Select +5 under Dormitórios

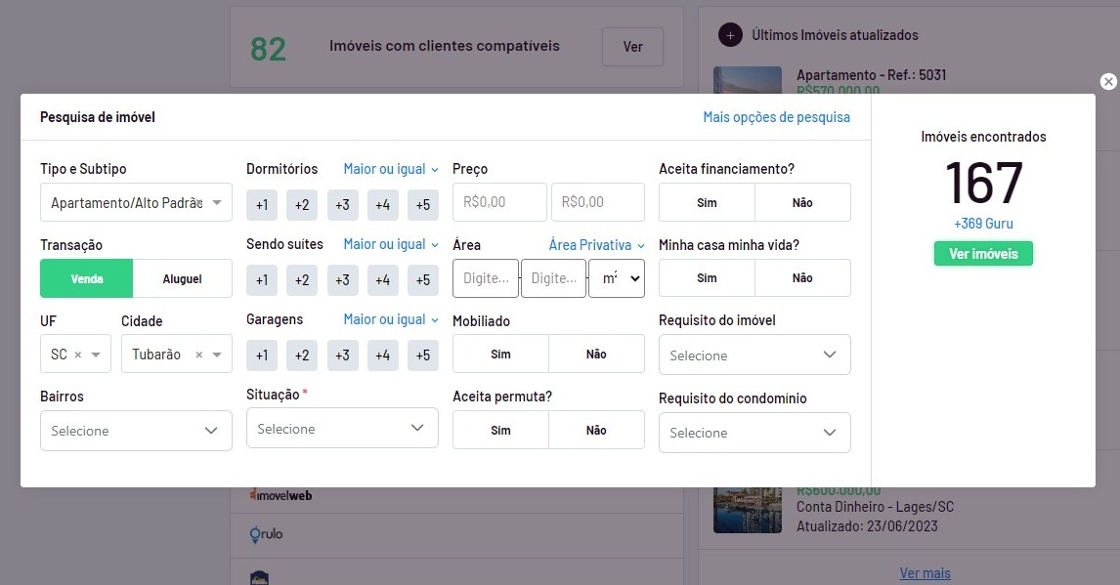coord(422,205)
